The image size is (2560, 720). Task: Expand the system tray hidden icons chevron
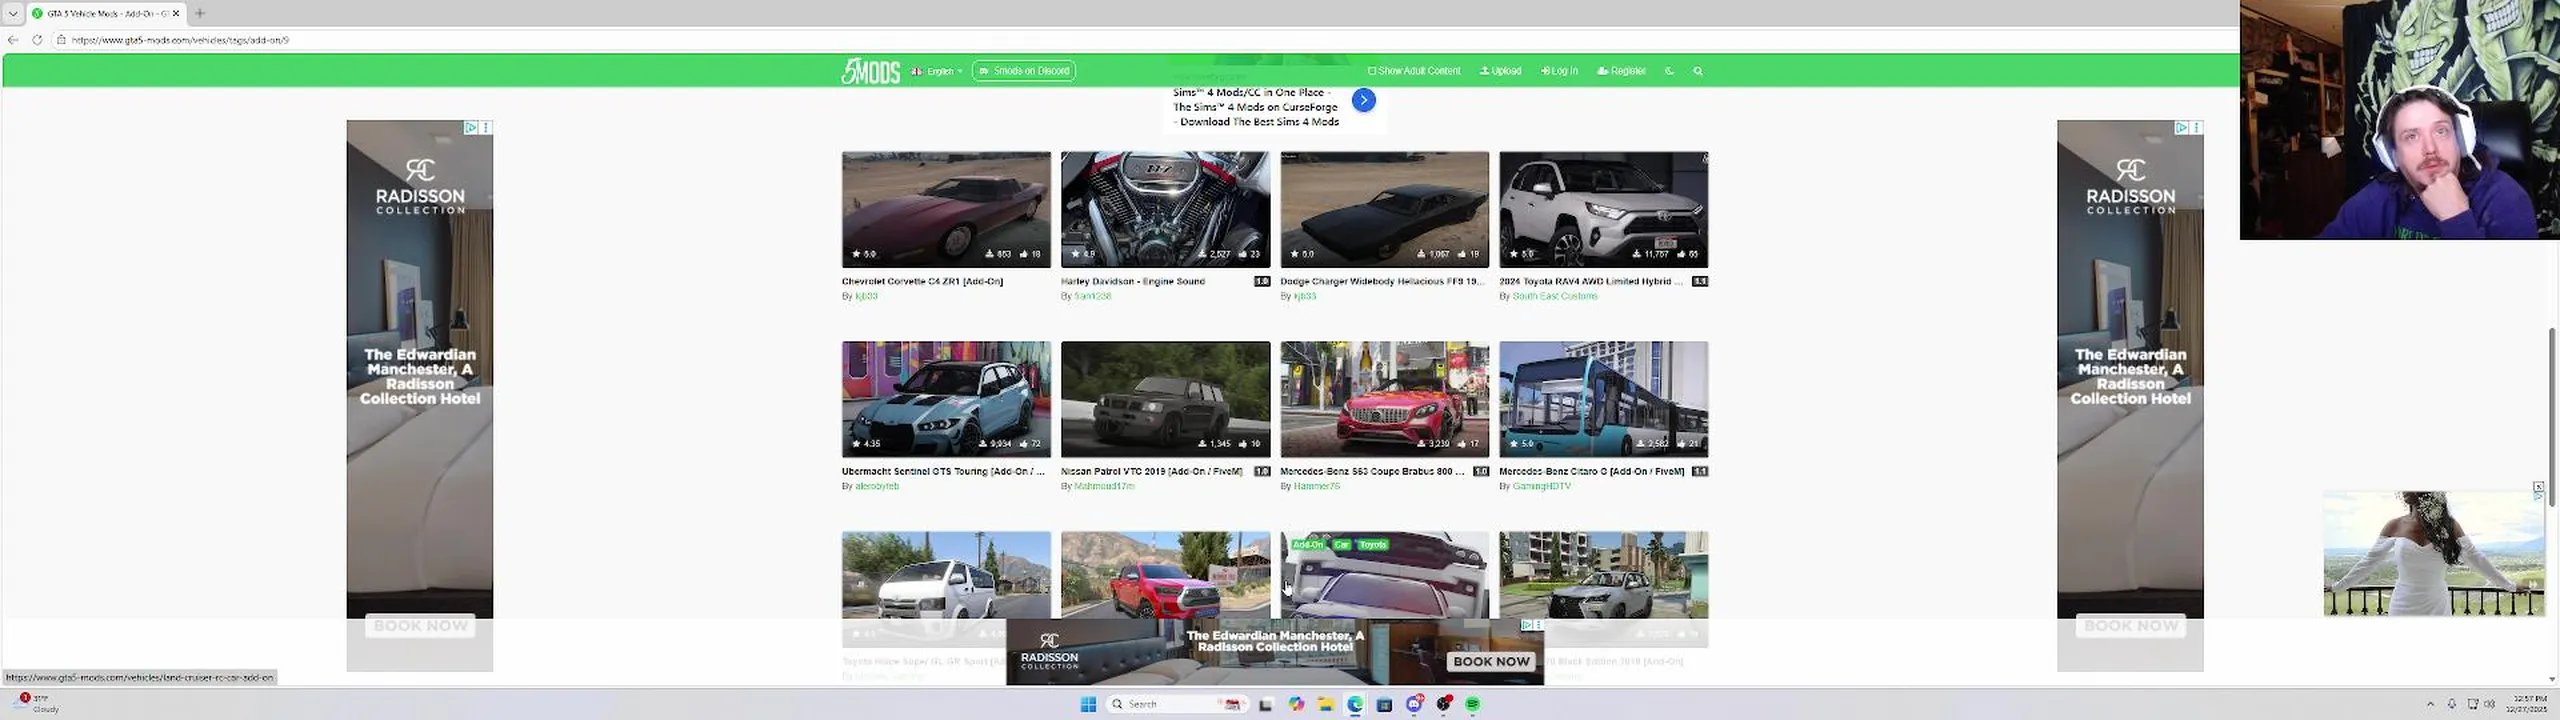pos(2430,704)
